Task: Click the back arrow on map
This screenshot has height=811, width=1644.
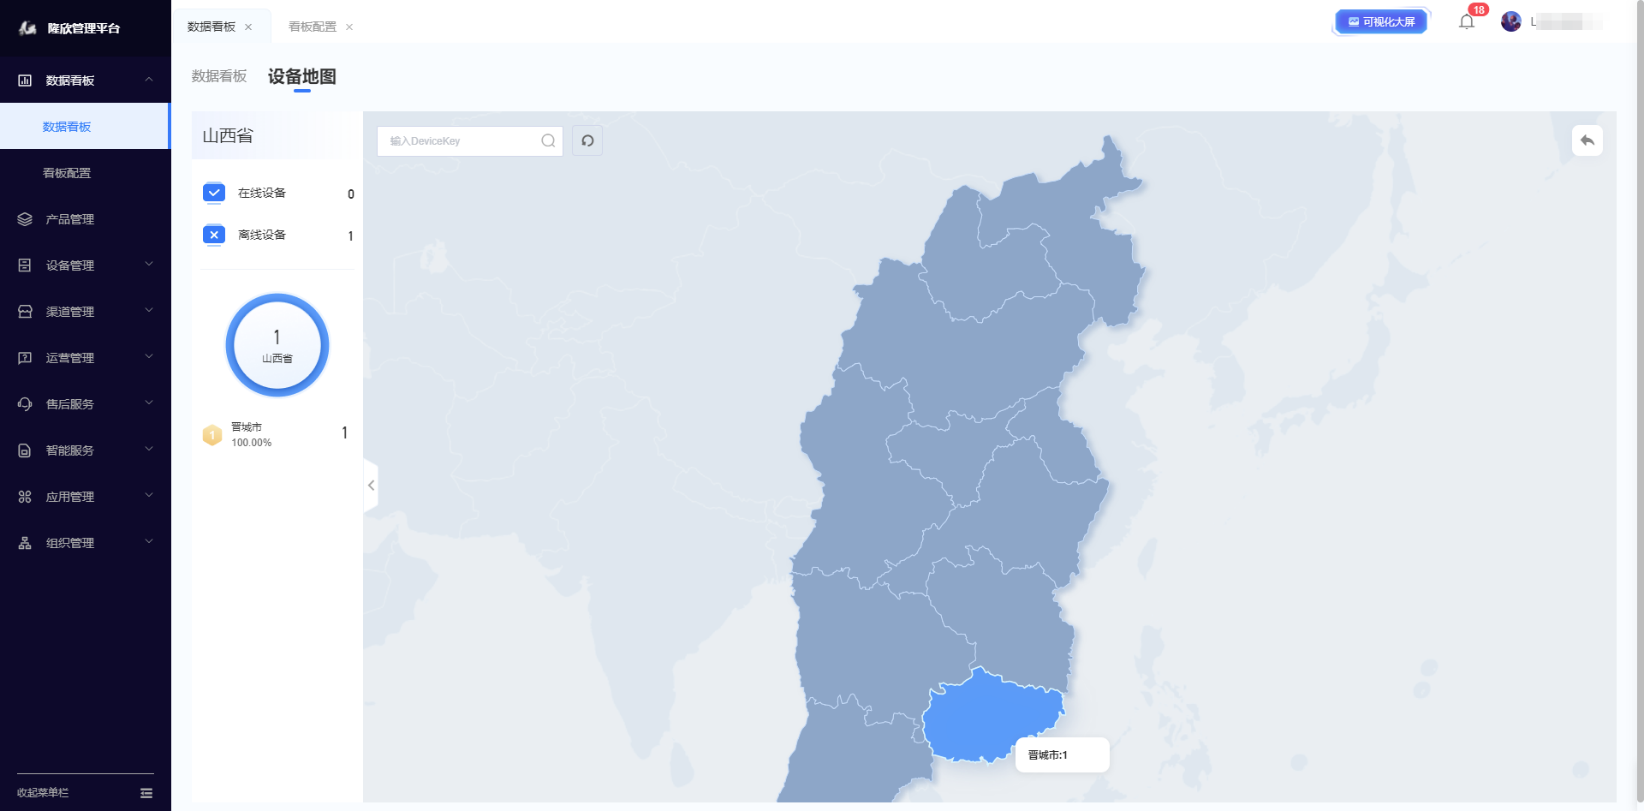Action: (x=1587, y=141)
